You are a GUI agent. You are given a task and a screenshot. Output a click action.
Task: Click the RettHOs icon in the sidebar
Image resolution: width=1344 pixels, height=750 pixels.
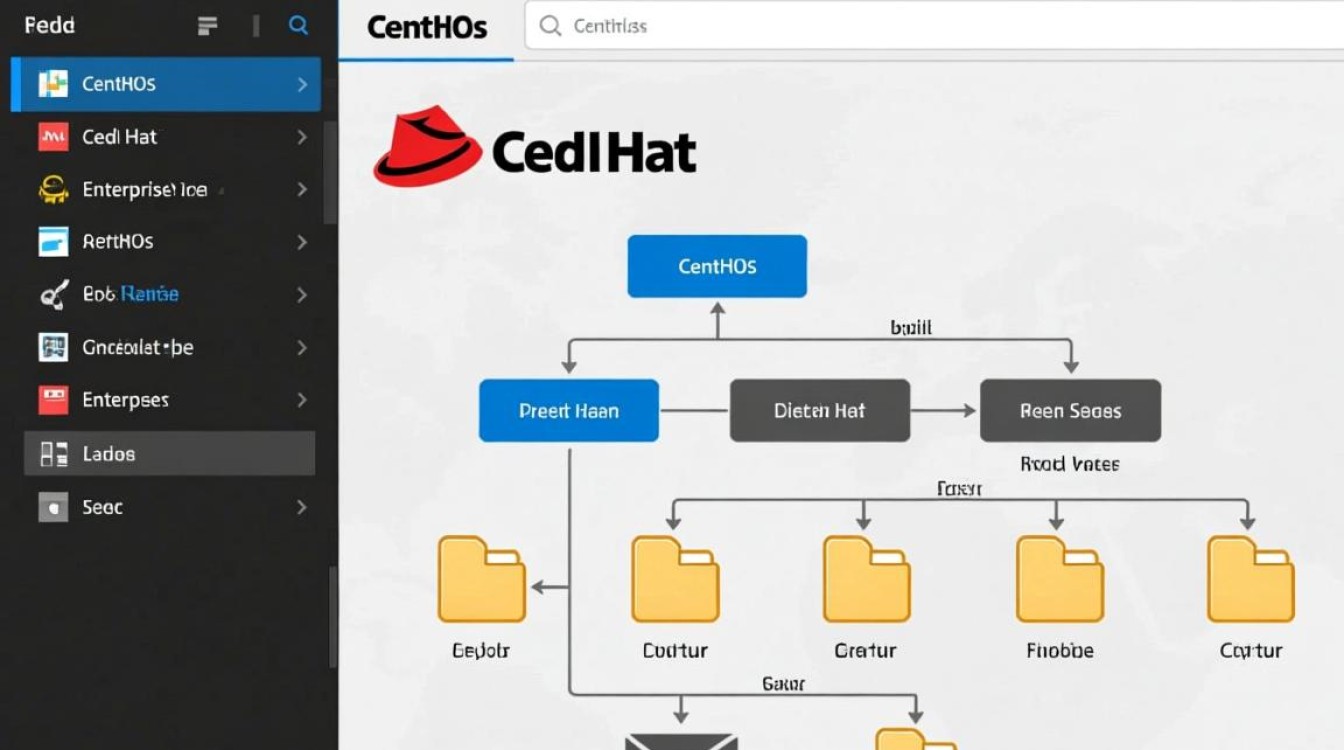pos(53,241)
